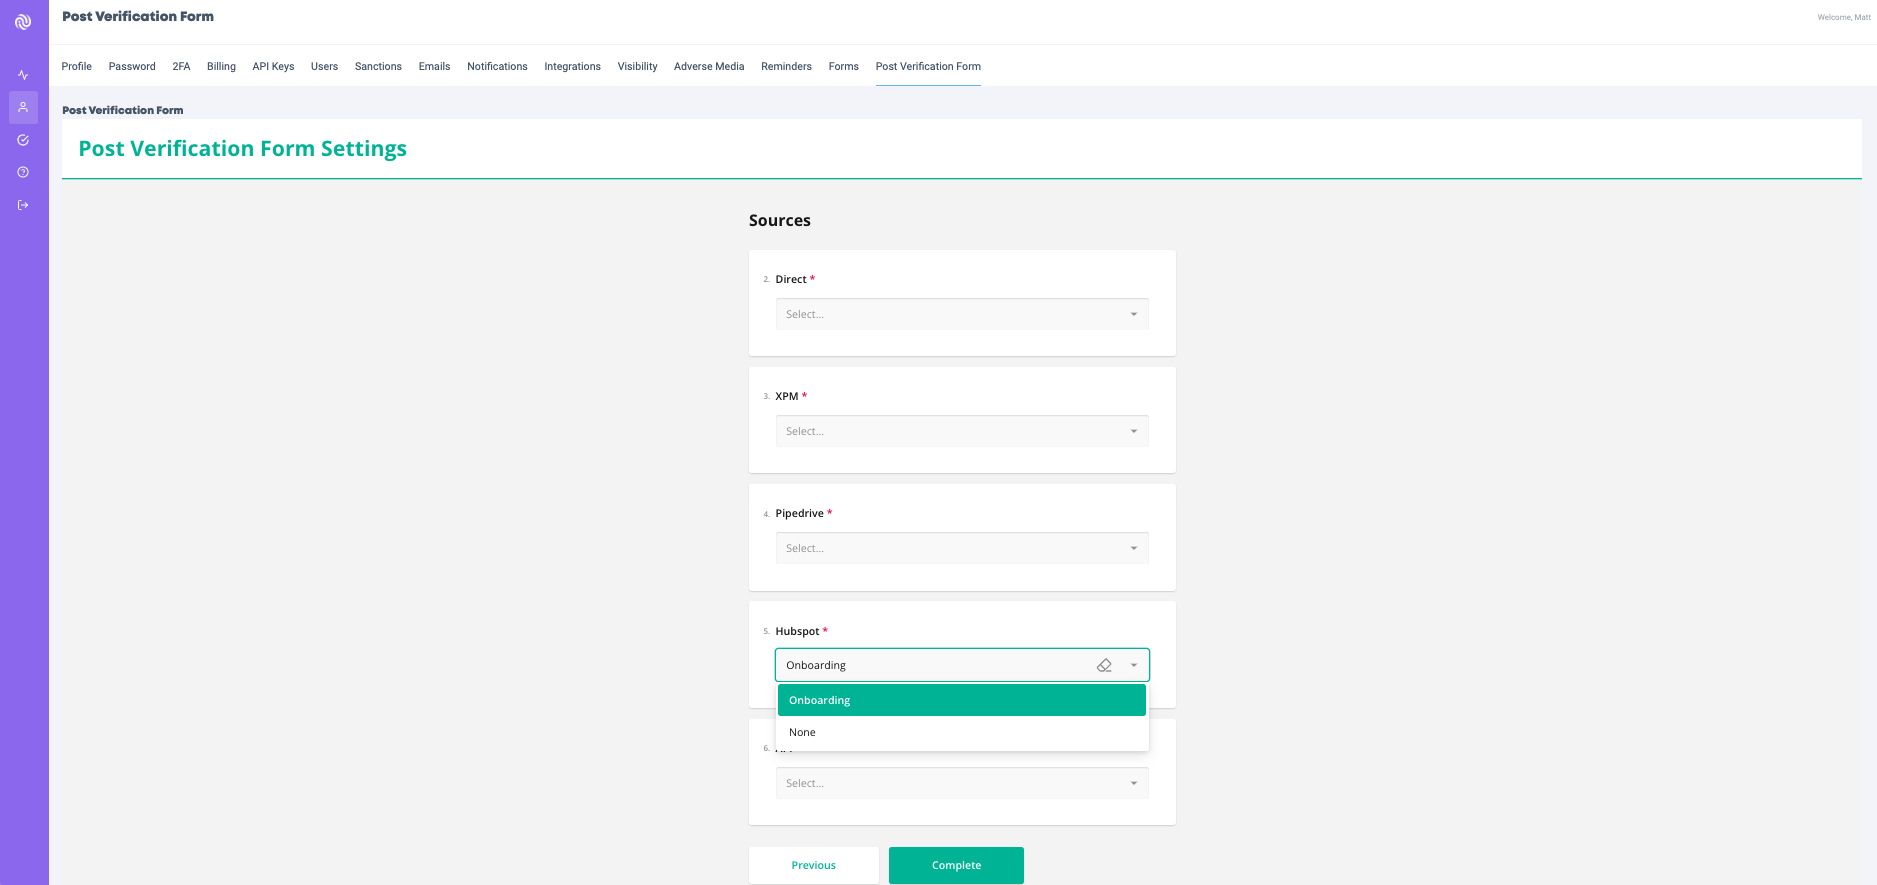Click the app logo in the purple sidebar
The image size is (1877, 885).
[x=23, y=22]
